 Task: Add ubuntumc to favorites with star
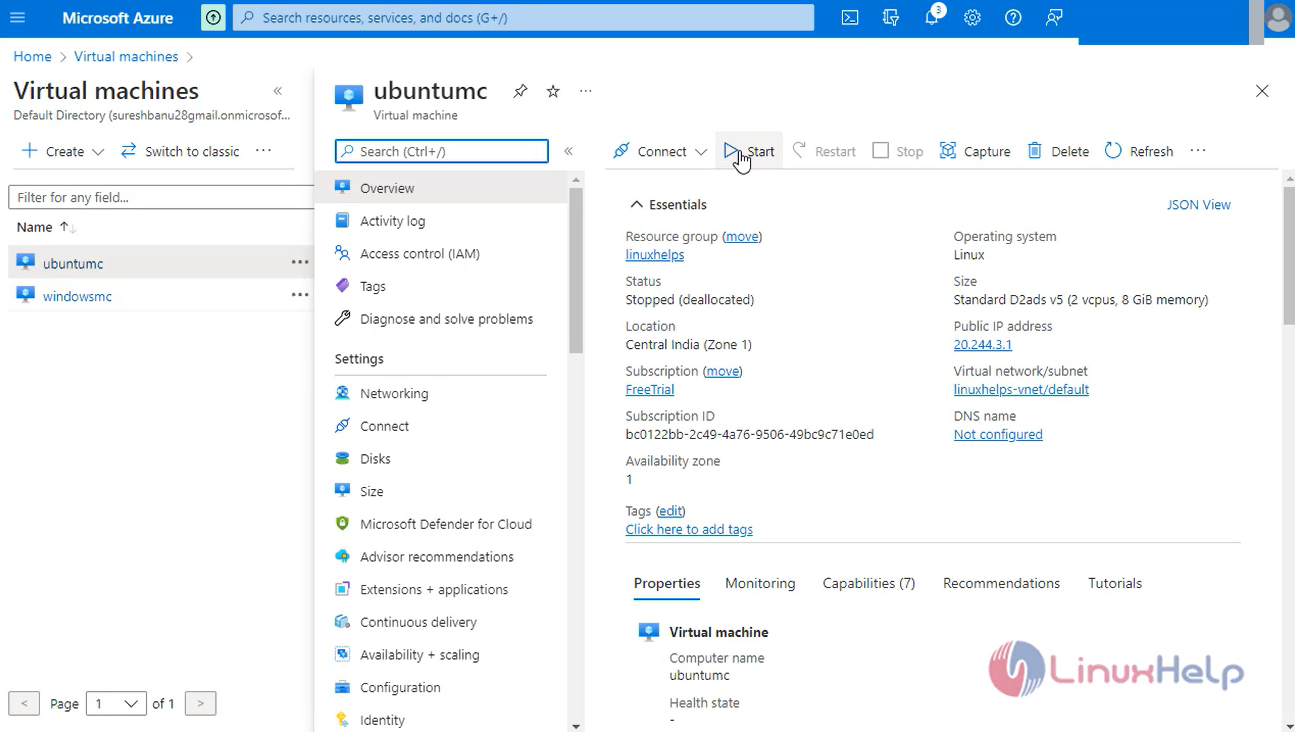pos(553,91)
